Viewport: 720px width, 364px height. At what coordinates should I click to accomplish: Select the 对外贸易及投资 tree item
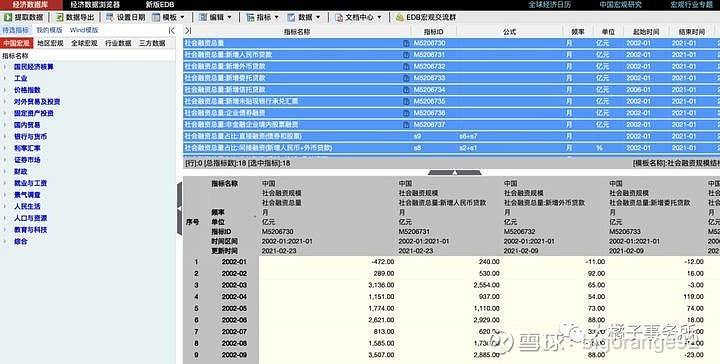(x=37, y=102)
